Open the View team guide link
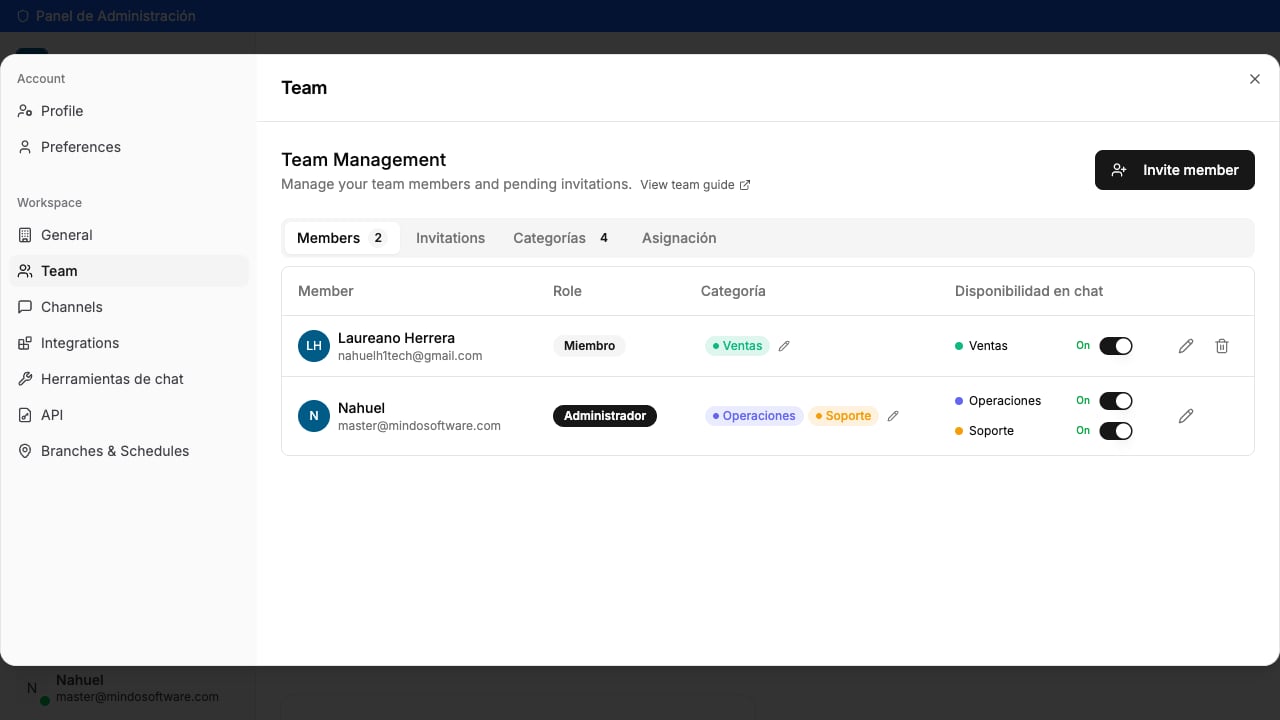1280x720 pixels. [695, 185]
